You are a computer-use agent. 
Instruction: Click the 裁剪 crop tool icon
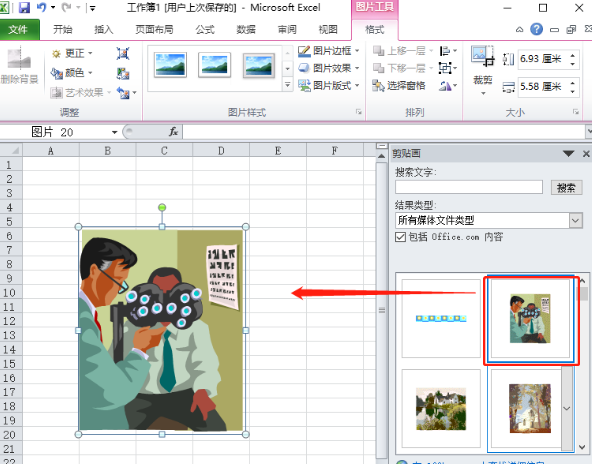click(x=483, y=56)
